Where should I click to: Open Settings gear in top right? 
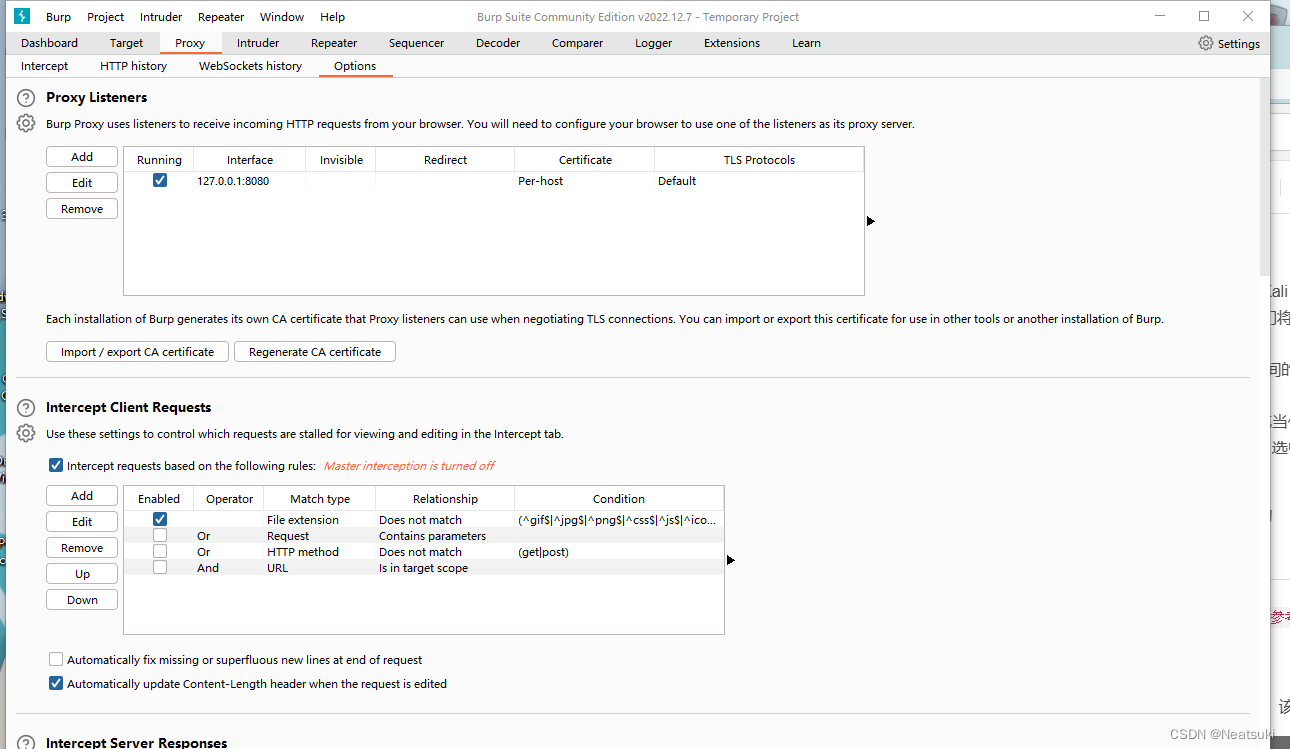tap(1229, 43)
